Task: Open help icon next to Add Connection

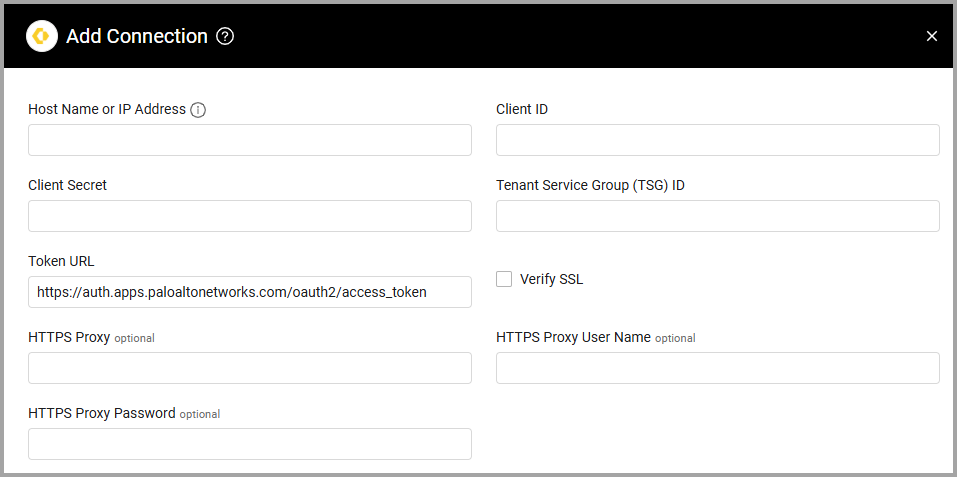Action: click(x=225, y=37)
